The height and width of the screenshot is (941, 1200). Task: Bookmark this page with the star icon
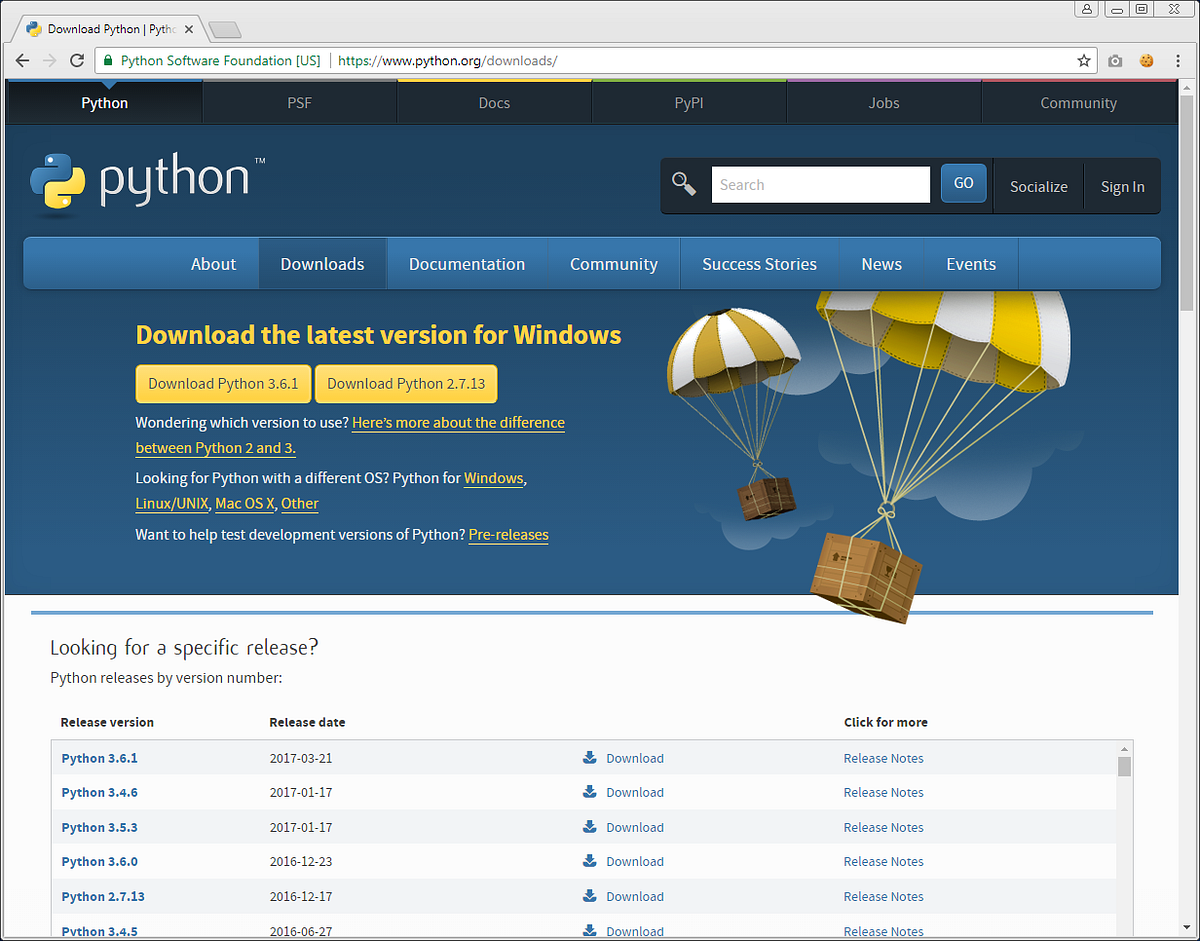click(1083, 60)
